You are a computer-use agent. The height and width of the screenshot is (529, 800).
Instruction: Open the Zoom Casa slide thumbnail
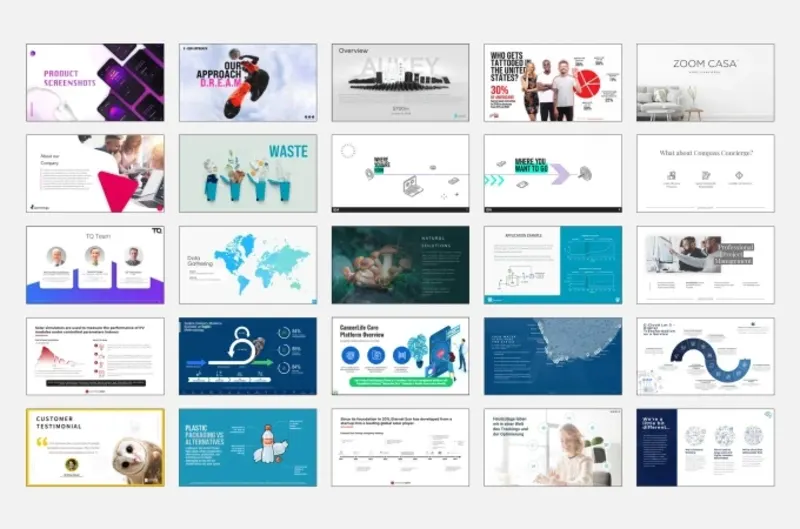click(706, 83)
